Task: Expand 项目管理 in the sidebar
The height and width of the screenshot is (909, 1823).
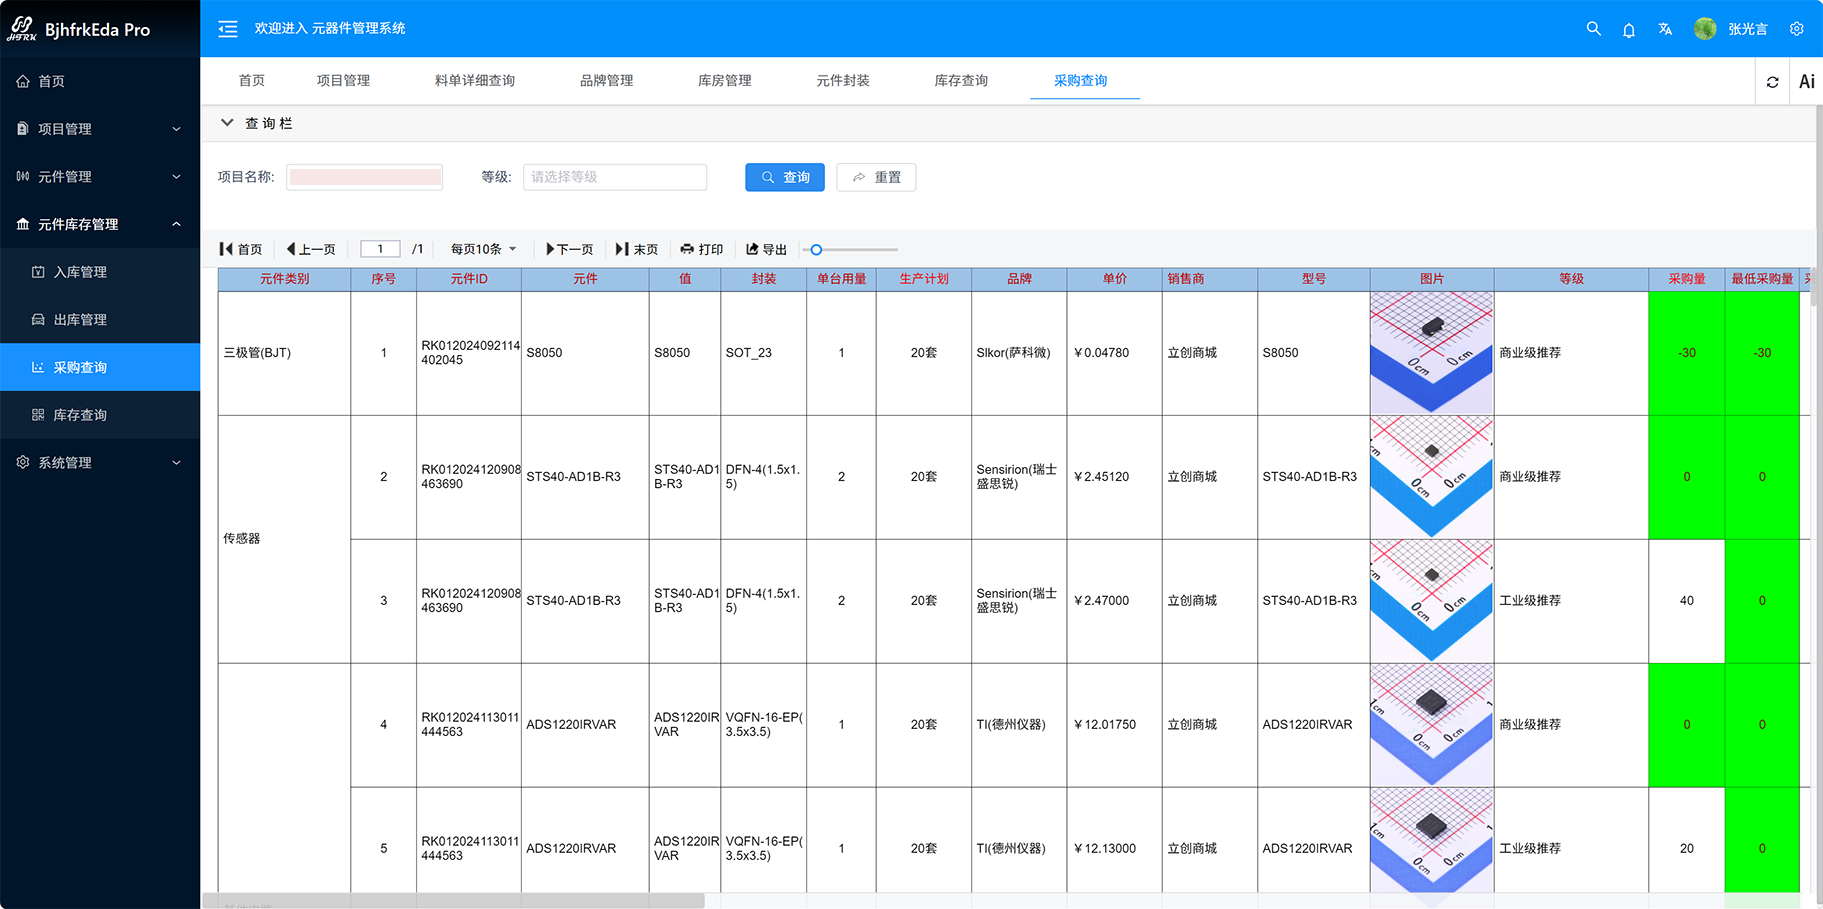Action: click(100, 129)
